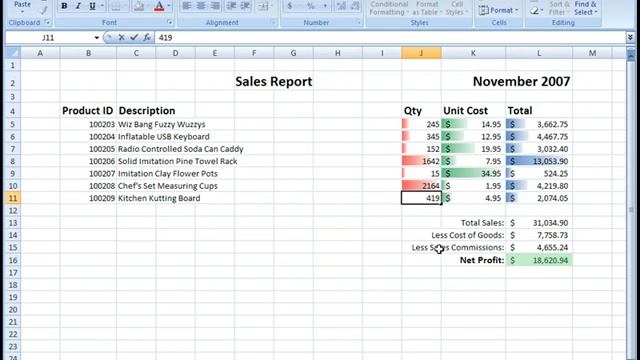This screenshot has height=360, width=640.
Task: Select Kitchen Kutting Board cell
Action: tap(159, 198)
